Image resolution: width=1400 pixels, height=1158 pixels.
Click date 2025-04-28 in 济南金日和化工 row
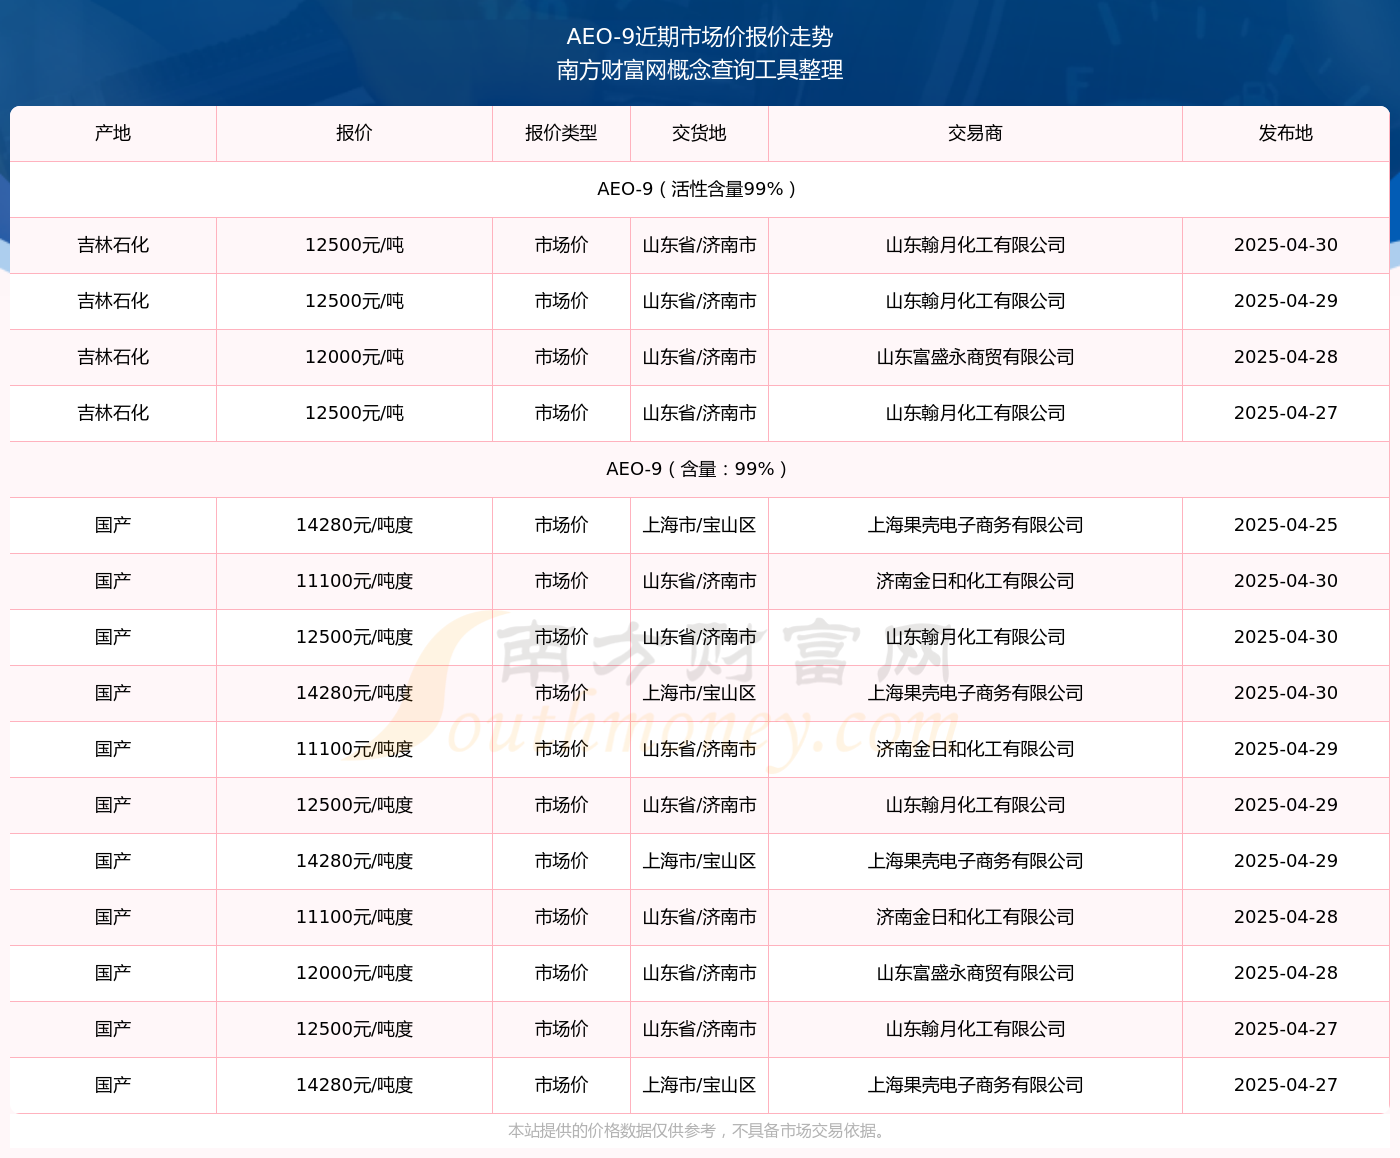(x=1285, y=917)
